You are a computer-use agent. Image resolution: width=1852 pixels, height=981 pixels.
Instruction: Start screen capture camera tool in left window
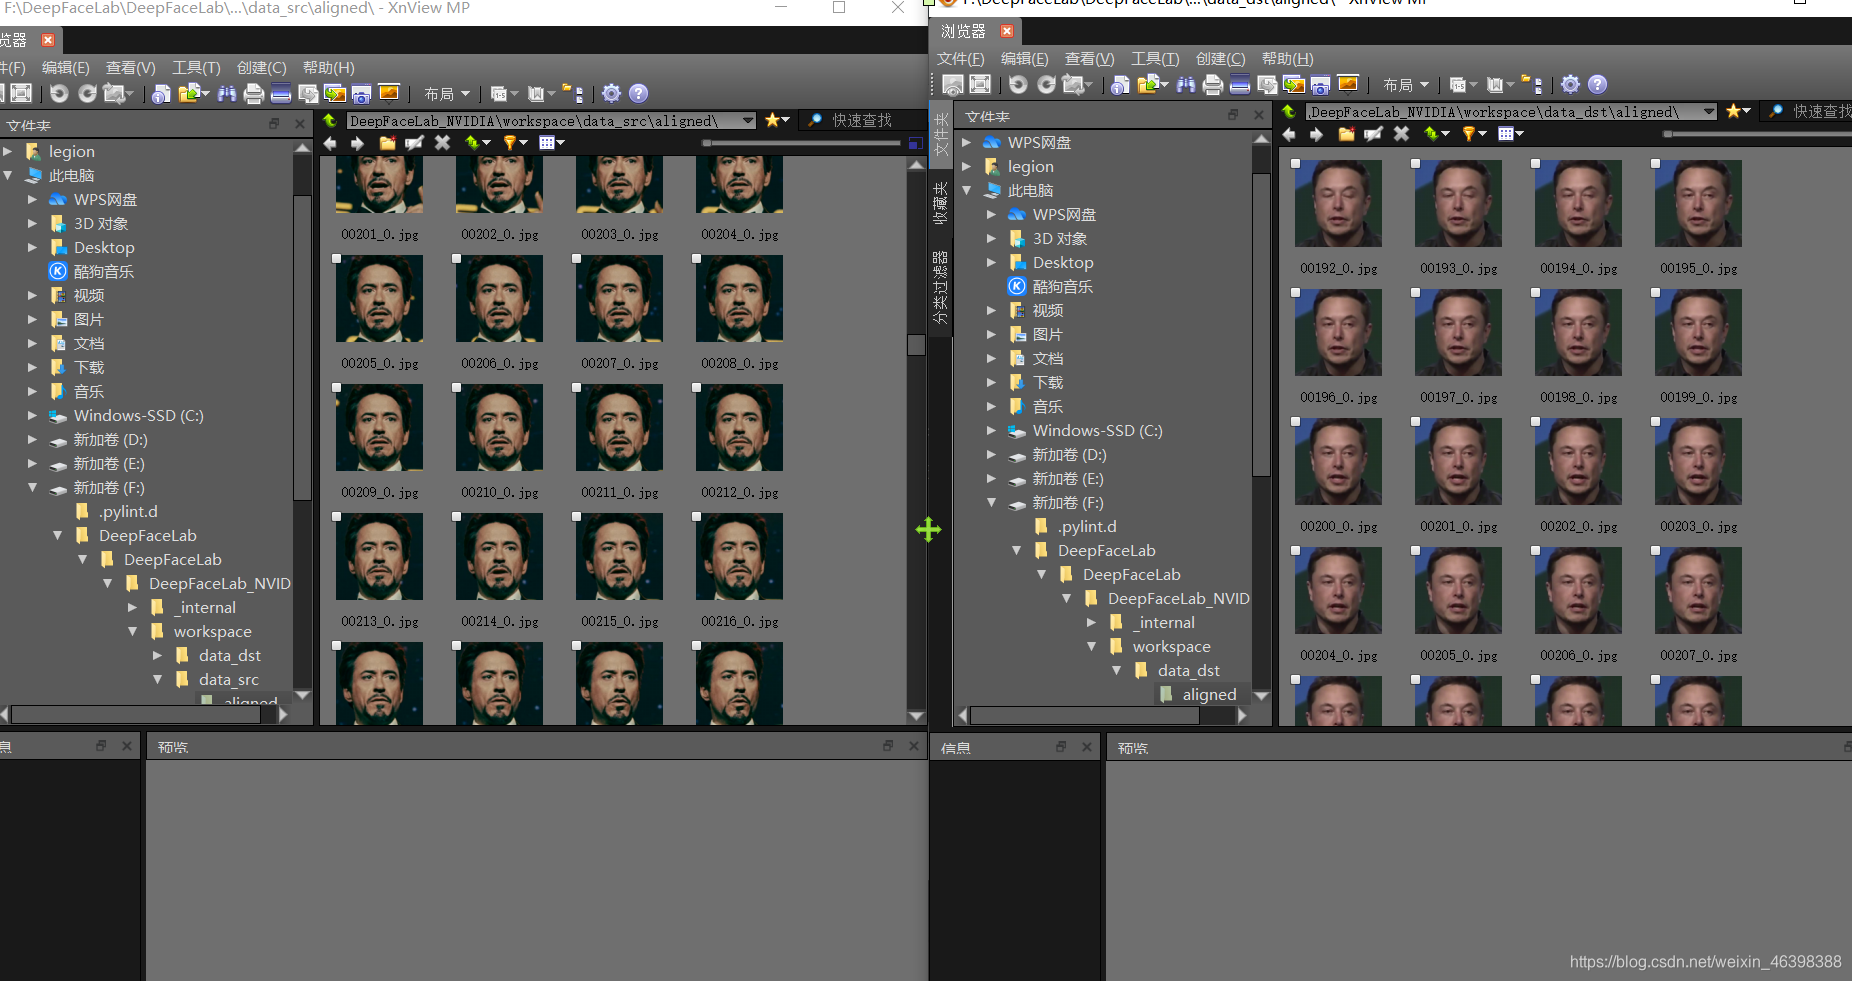pyautogui.click(x=362, y=93)
